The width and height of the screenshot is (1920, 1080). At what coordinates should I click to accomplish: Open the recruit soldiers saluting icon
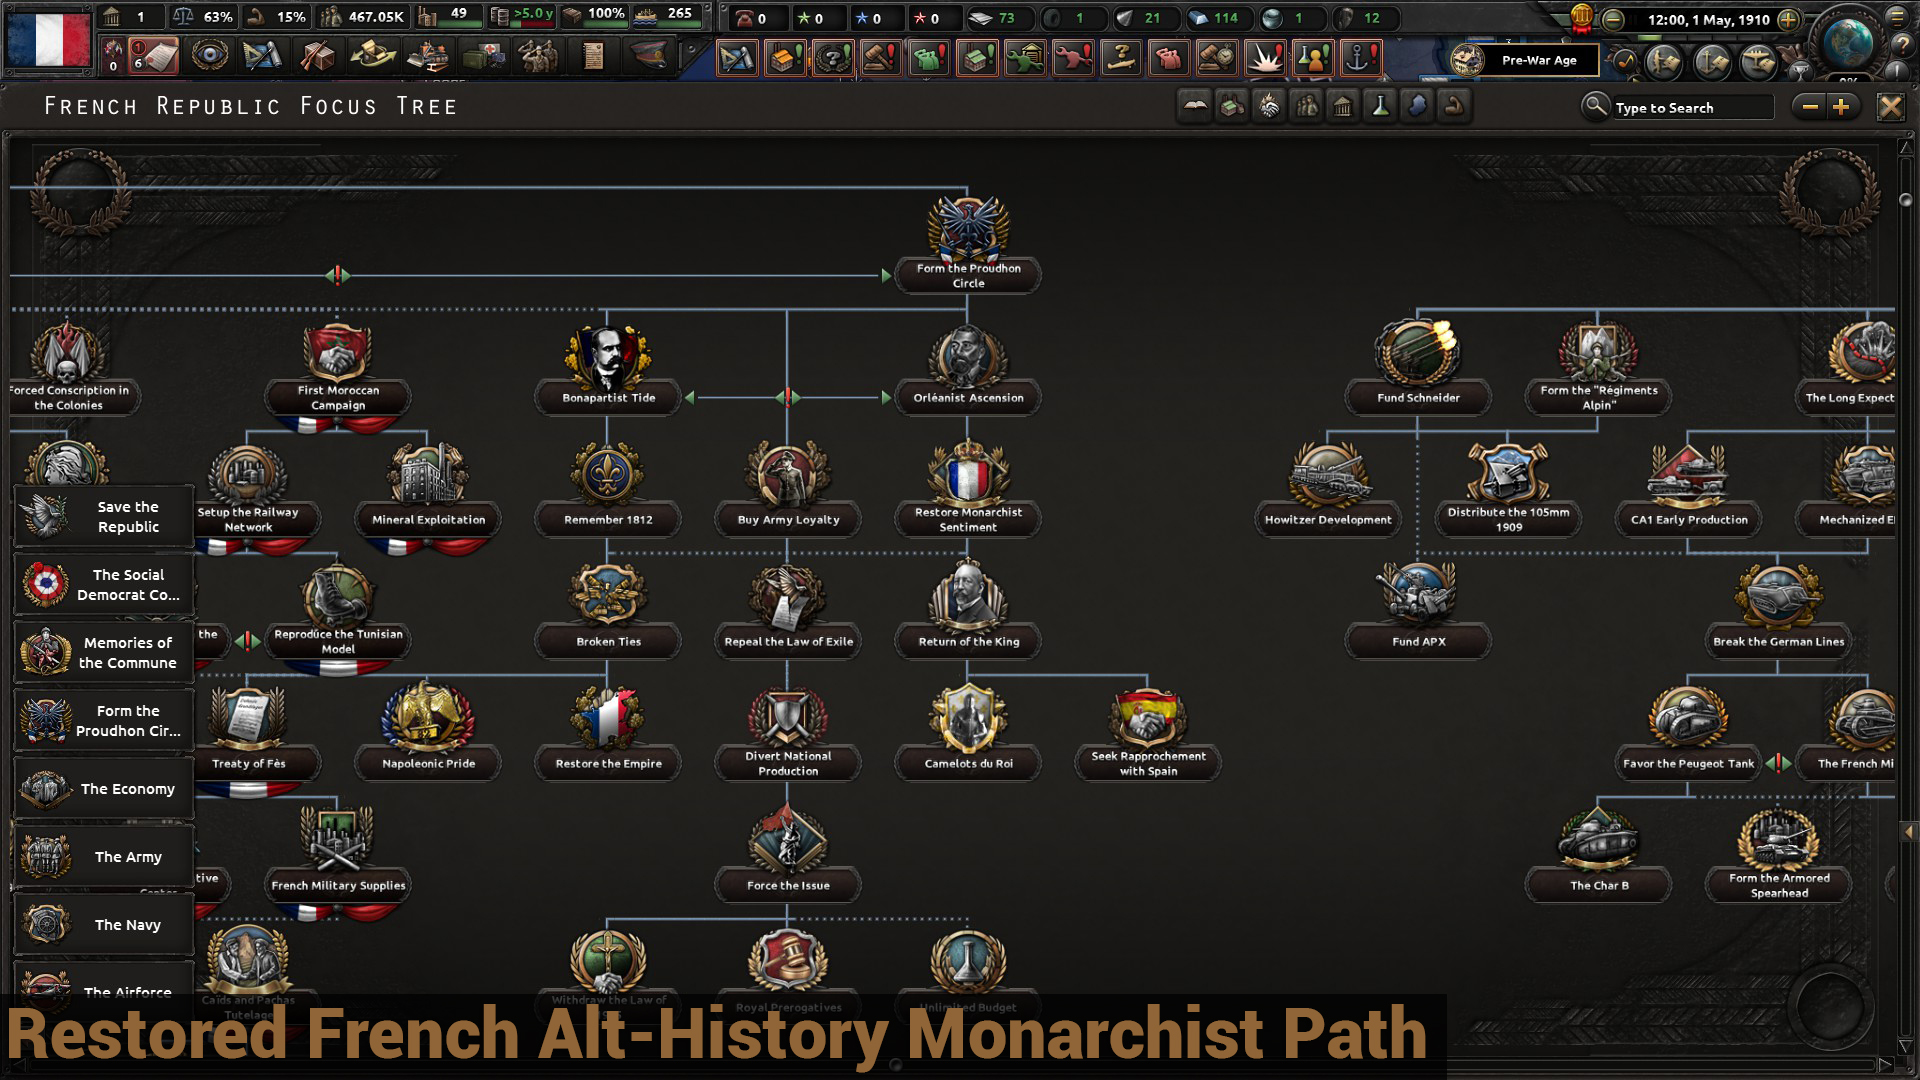[538, 56]
